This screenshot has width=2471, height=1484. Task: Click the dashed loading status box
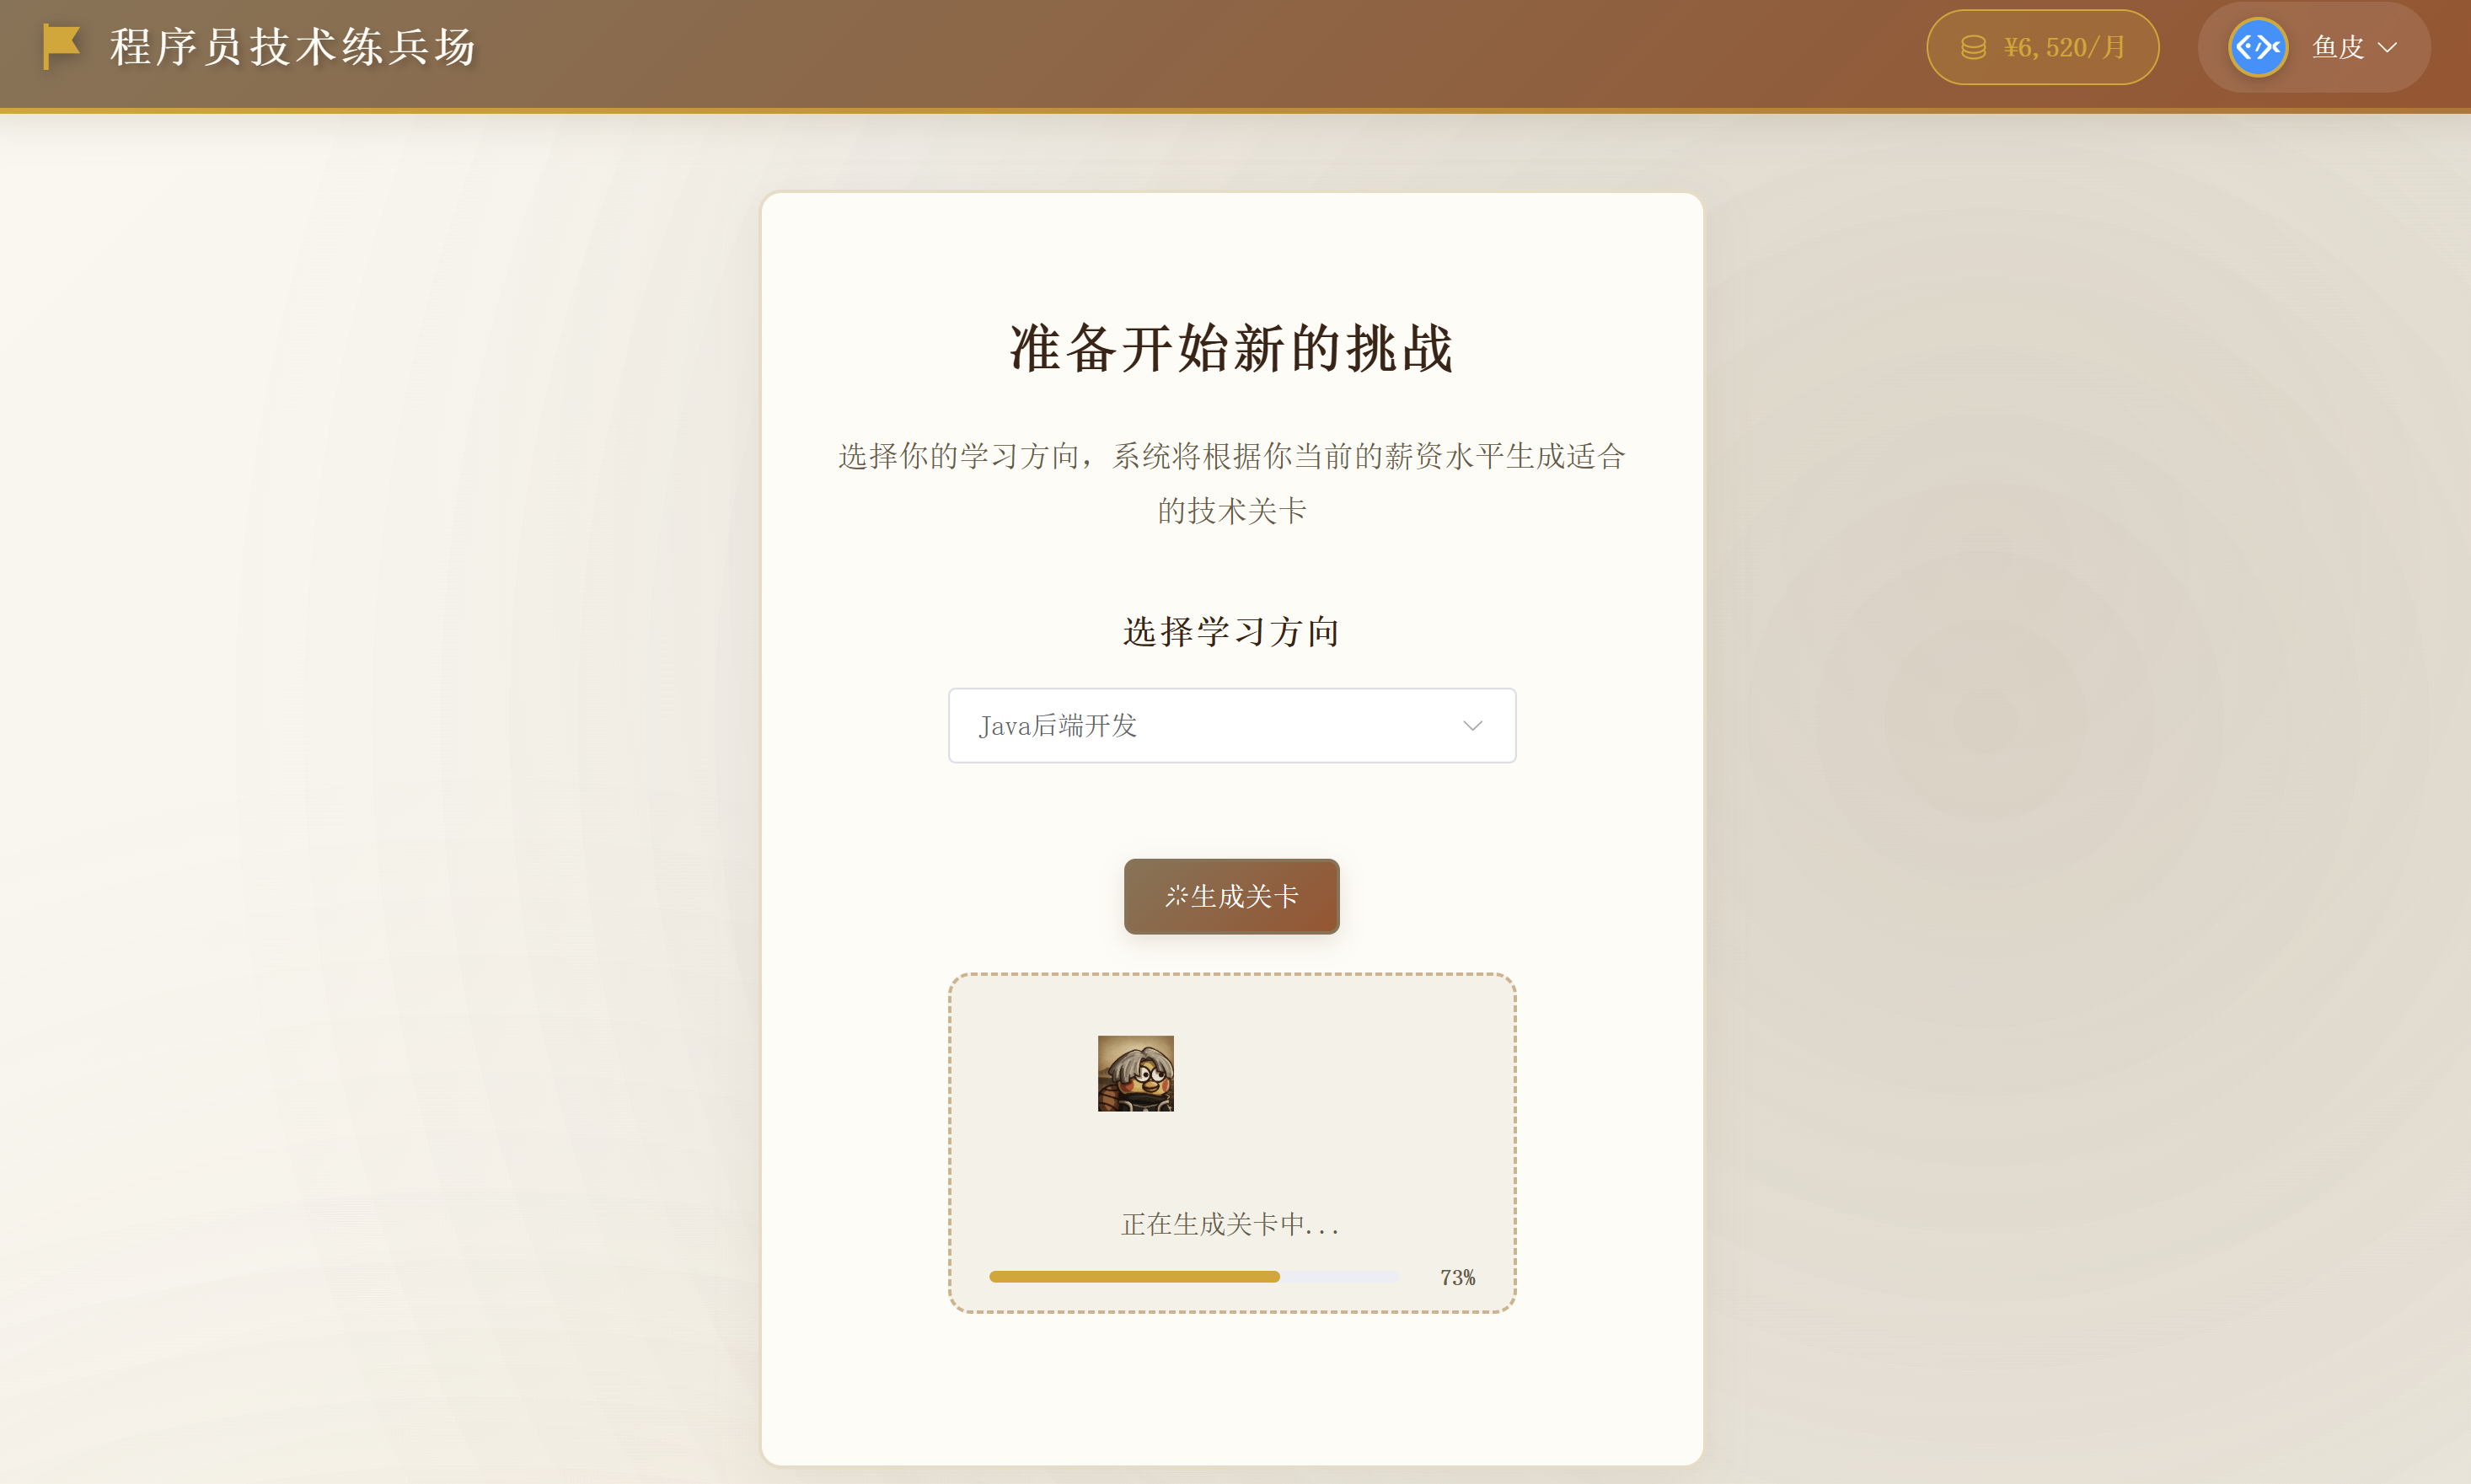pos(1232,1143)
